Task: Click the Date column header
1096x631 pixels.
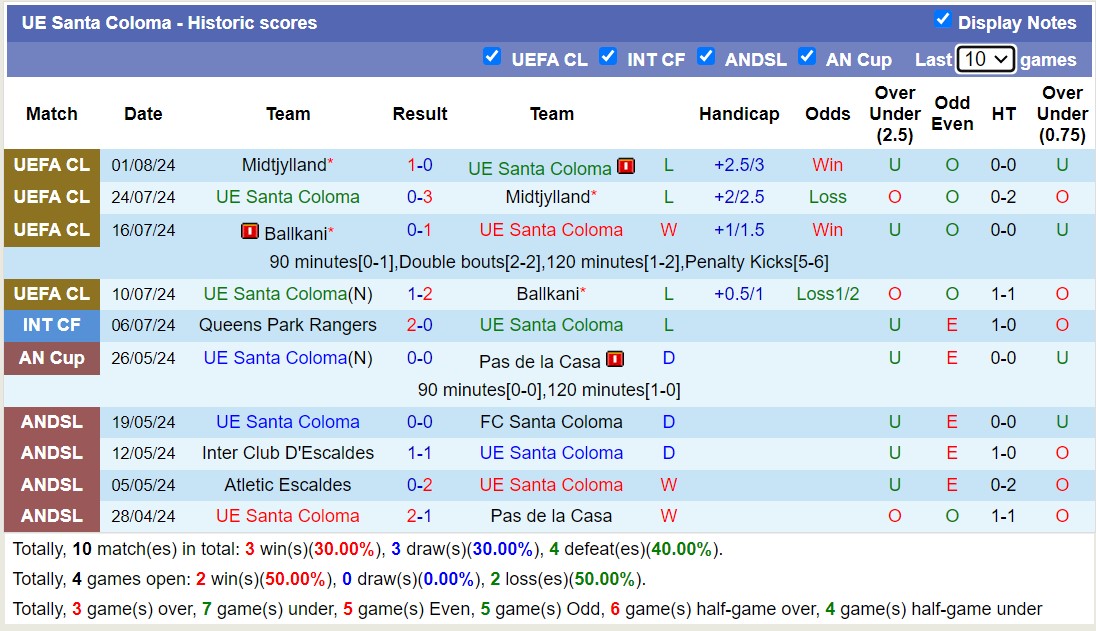Action: (x=143, y=114)
